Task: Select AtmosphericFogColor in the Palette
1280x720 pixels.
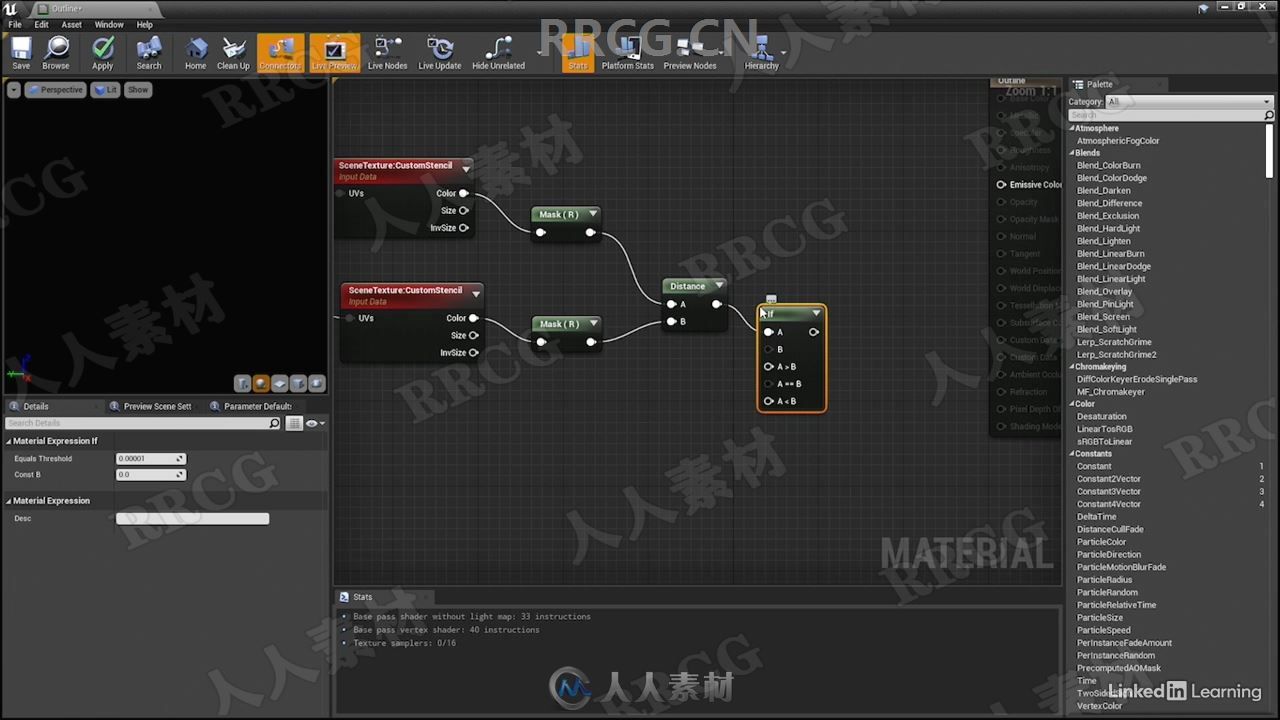Action: tap(1118, 141)
